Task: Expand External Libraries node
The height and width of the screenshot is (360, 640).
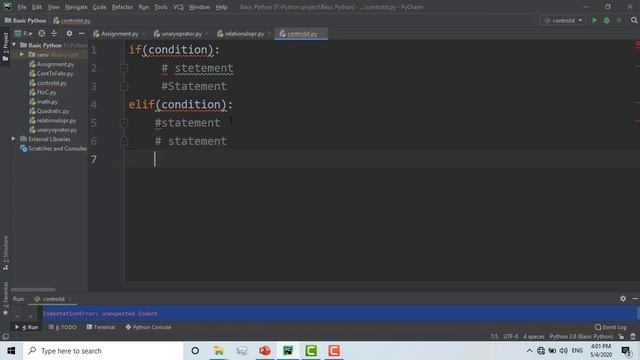Action: tap(13, 139)
